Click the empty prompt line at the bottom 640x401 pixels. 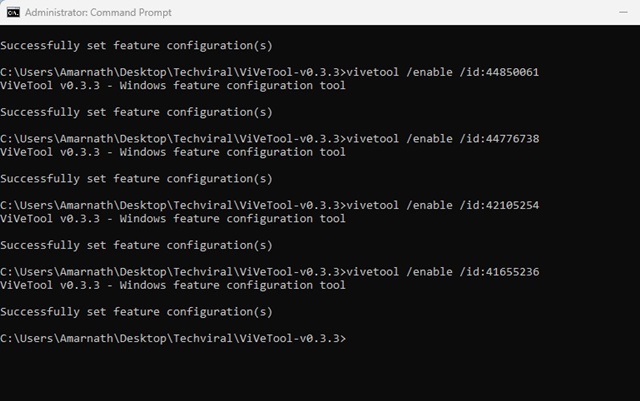pos(173,339)
